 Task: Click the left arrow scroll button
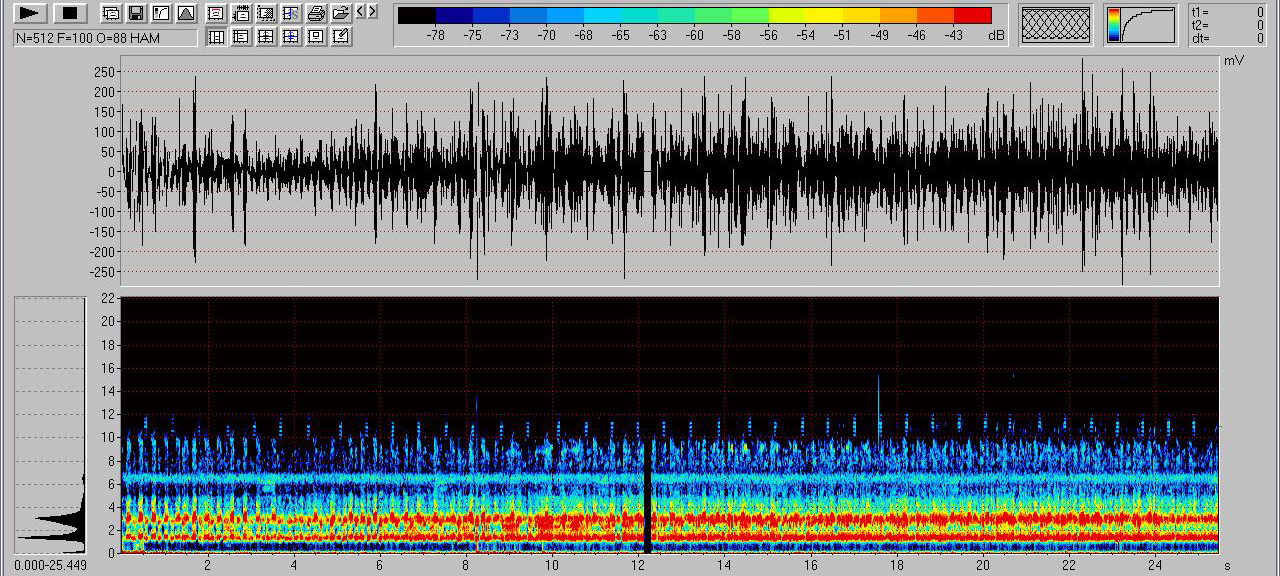pos(361,12)
